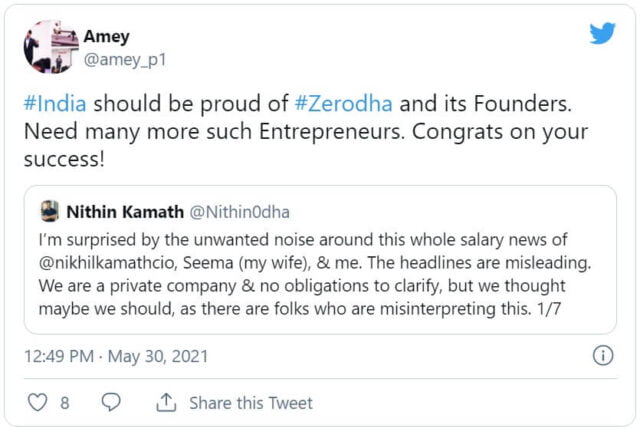Click the like count of 8
The height and width of the screenshot is (432, 640).
click(65, 403)
